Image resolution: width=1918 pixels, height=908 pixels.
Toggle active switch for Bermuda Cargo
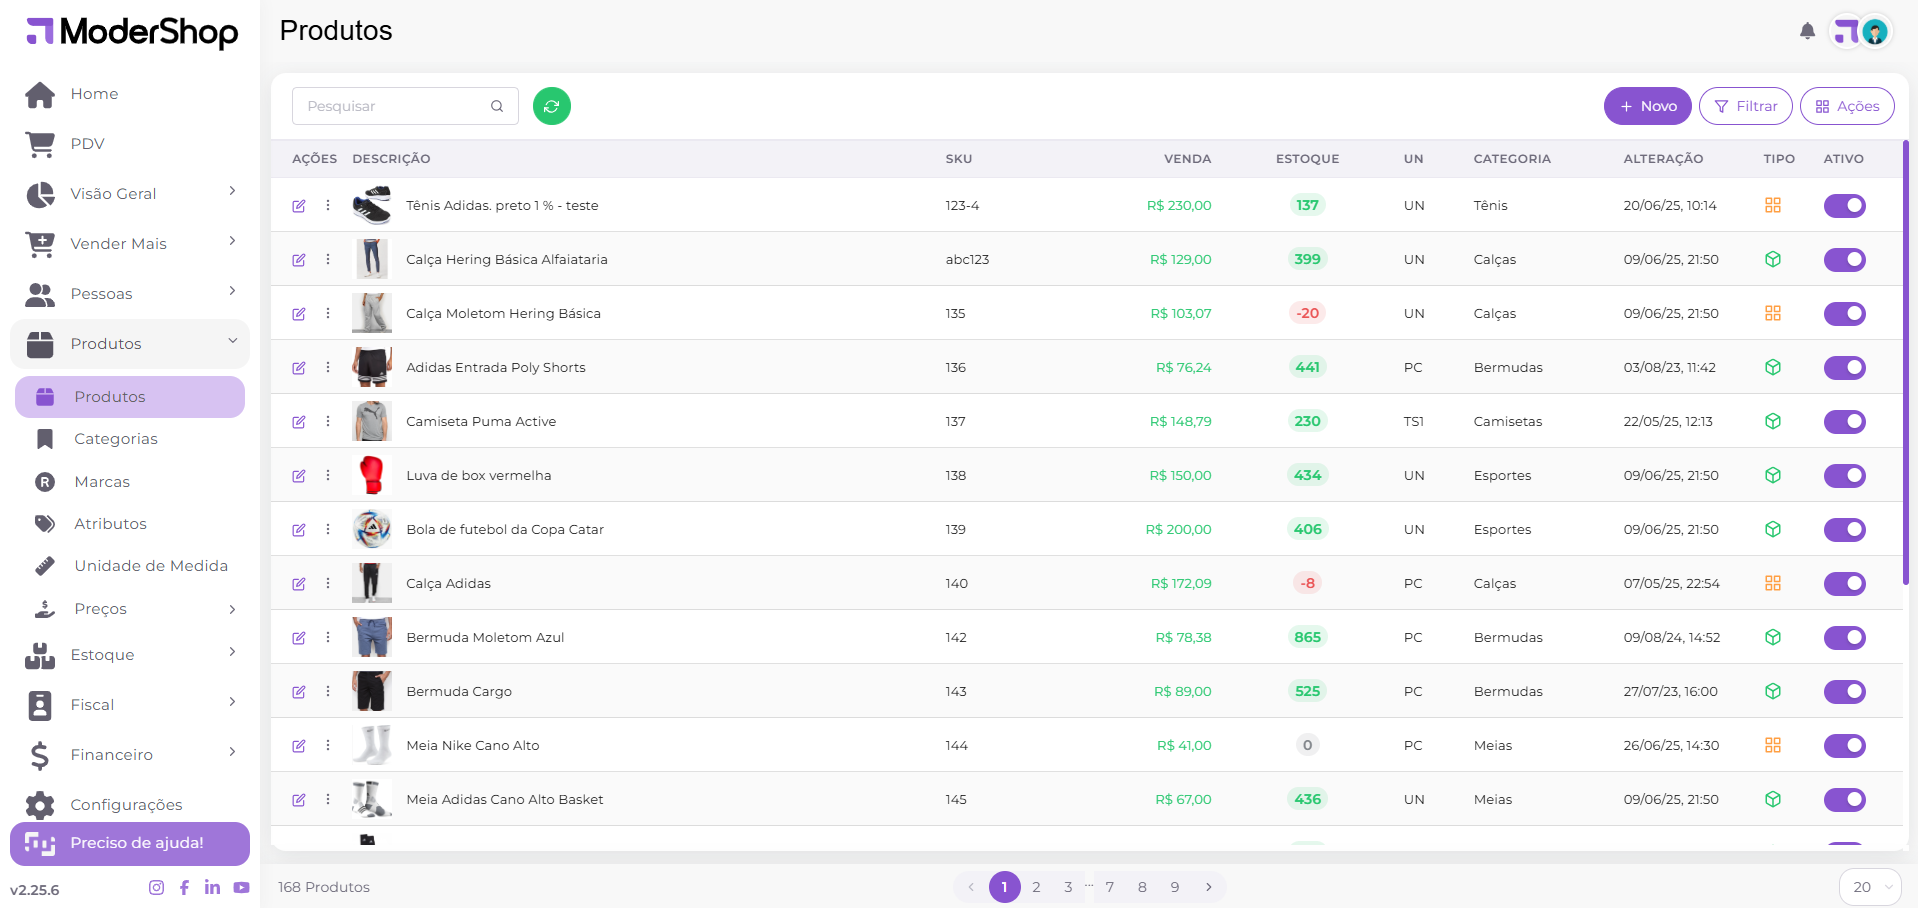pos(1844,692)
